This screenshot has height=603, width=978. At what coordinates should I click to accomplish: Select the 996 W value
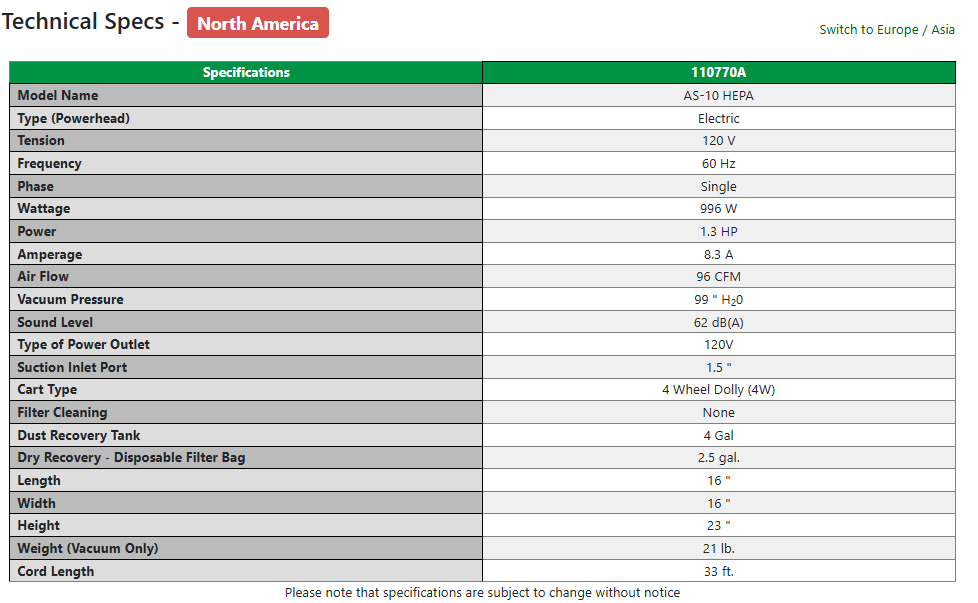coord(719,208)
